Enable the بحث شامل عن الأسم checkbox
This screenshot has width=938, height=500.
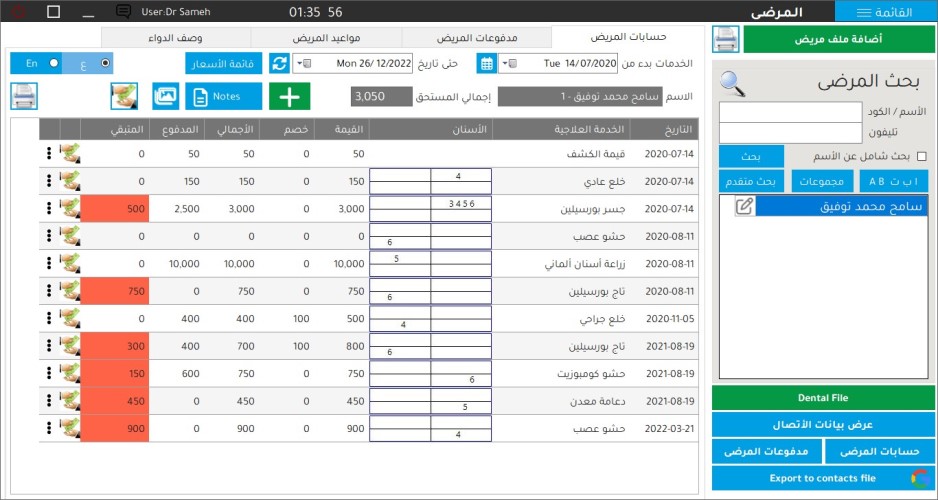point(921,157)
